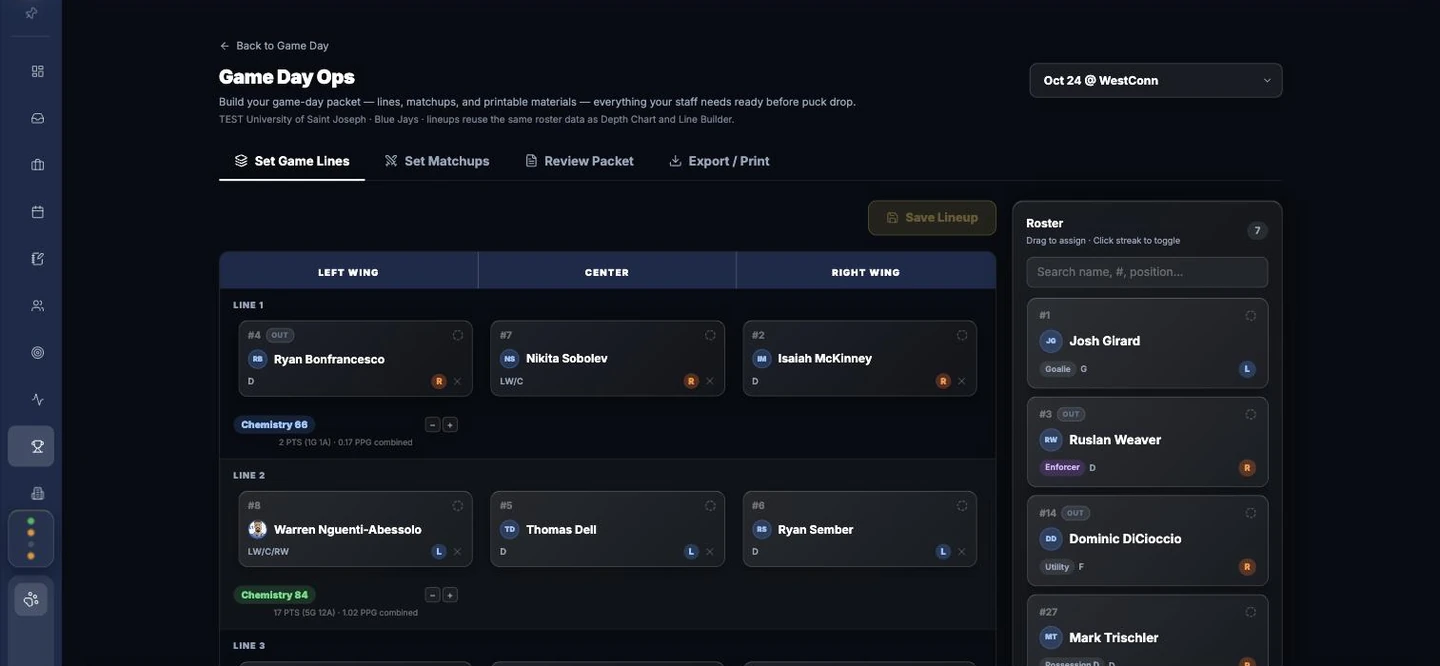The height and width of the screenshot is (666, 1440).
Task: Open the briefcase icon in sidebar
Action: click(38, 165)
